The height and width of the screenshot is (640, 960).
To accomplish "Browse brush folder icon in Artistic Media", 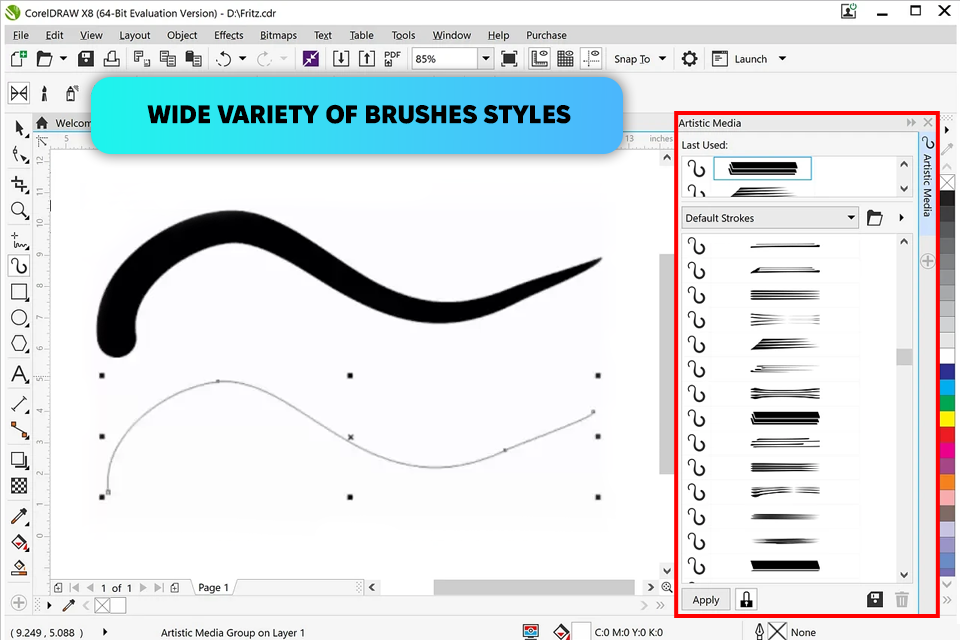I will coord(875,218).
